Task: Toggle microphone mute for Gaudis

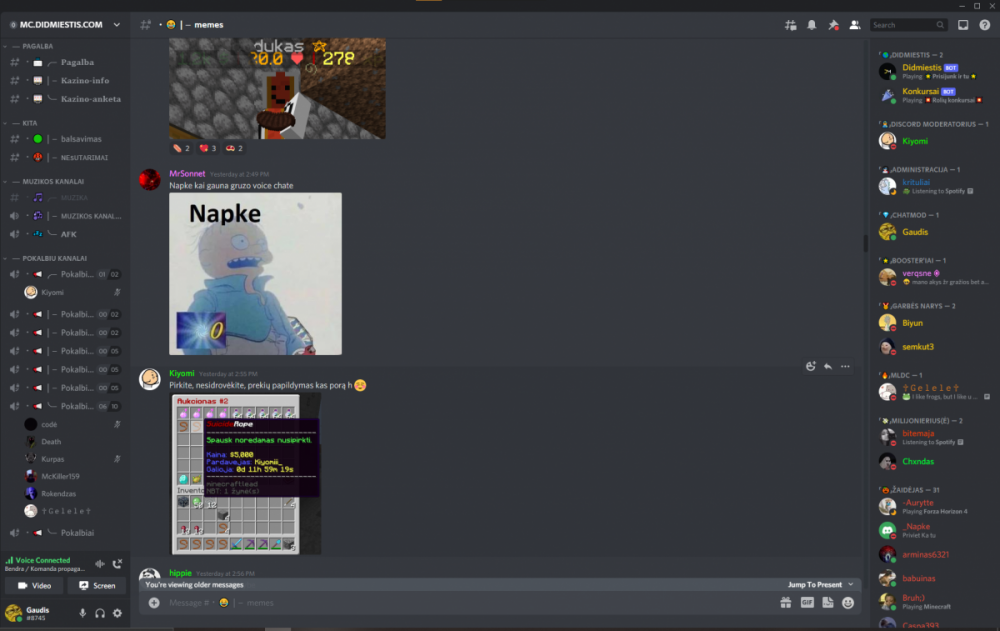Action: tap(83, 613)
